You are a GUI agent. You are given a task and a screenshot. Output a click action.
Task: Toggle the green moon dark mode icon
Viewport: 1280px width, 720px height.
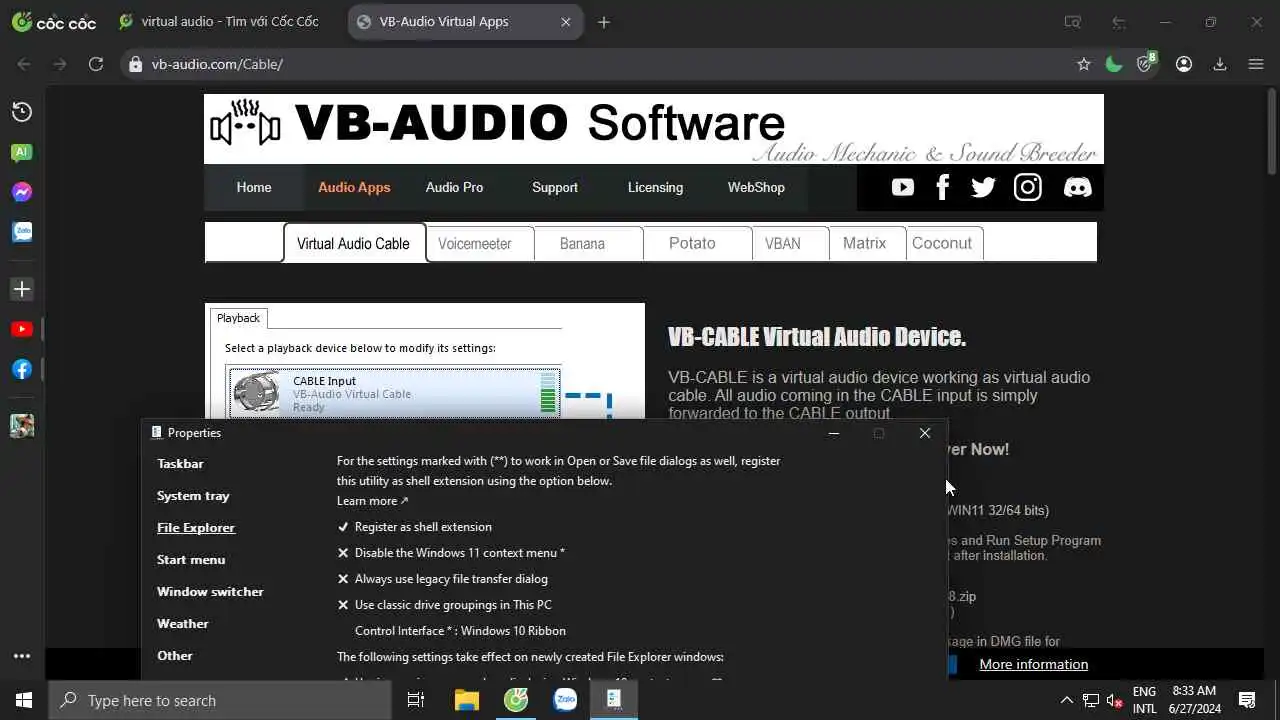pos(1114,64)
